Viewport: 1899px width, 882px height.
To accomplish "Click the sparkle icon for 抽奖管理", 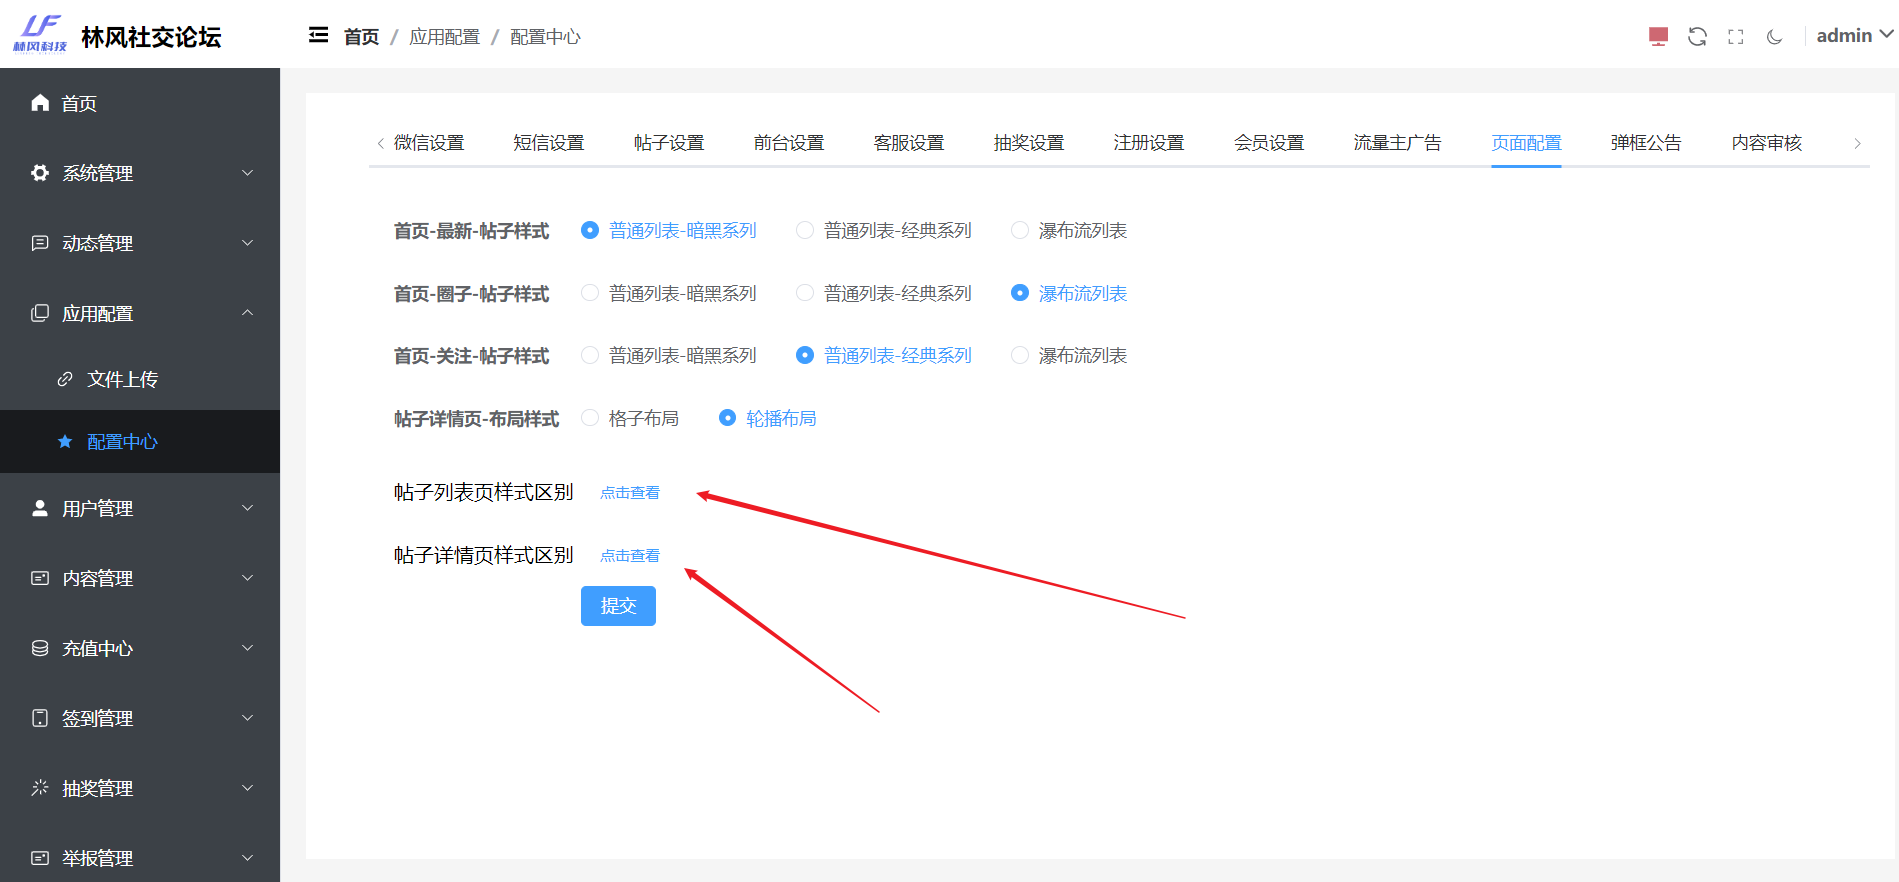I will coord(40,788).
